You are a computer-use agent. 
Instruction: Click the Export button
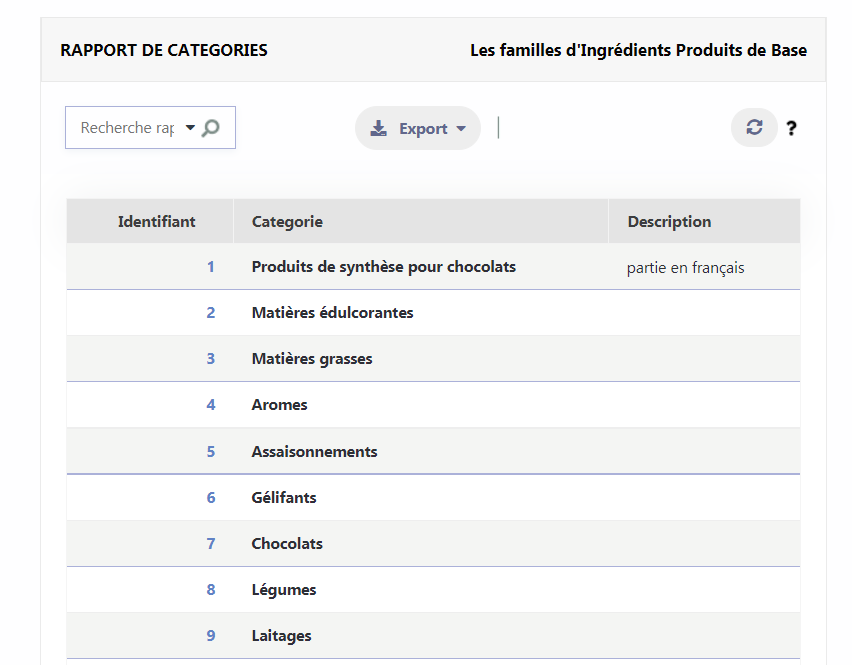coord(418,128)
